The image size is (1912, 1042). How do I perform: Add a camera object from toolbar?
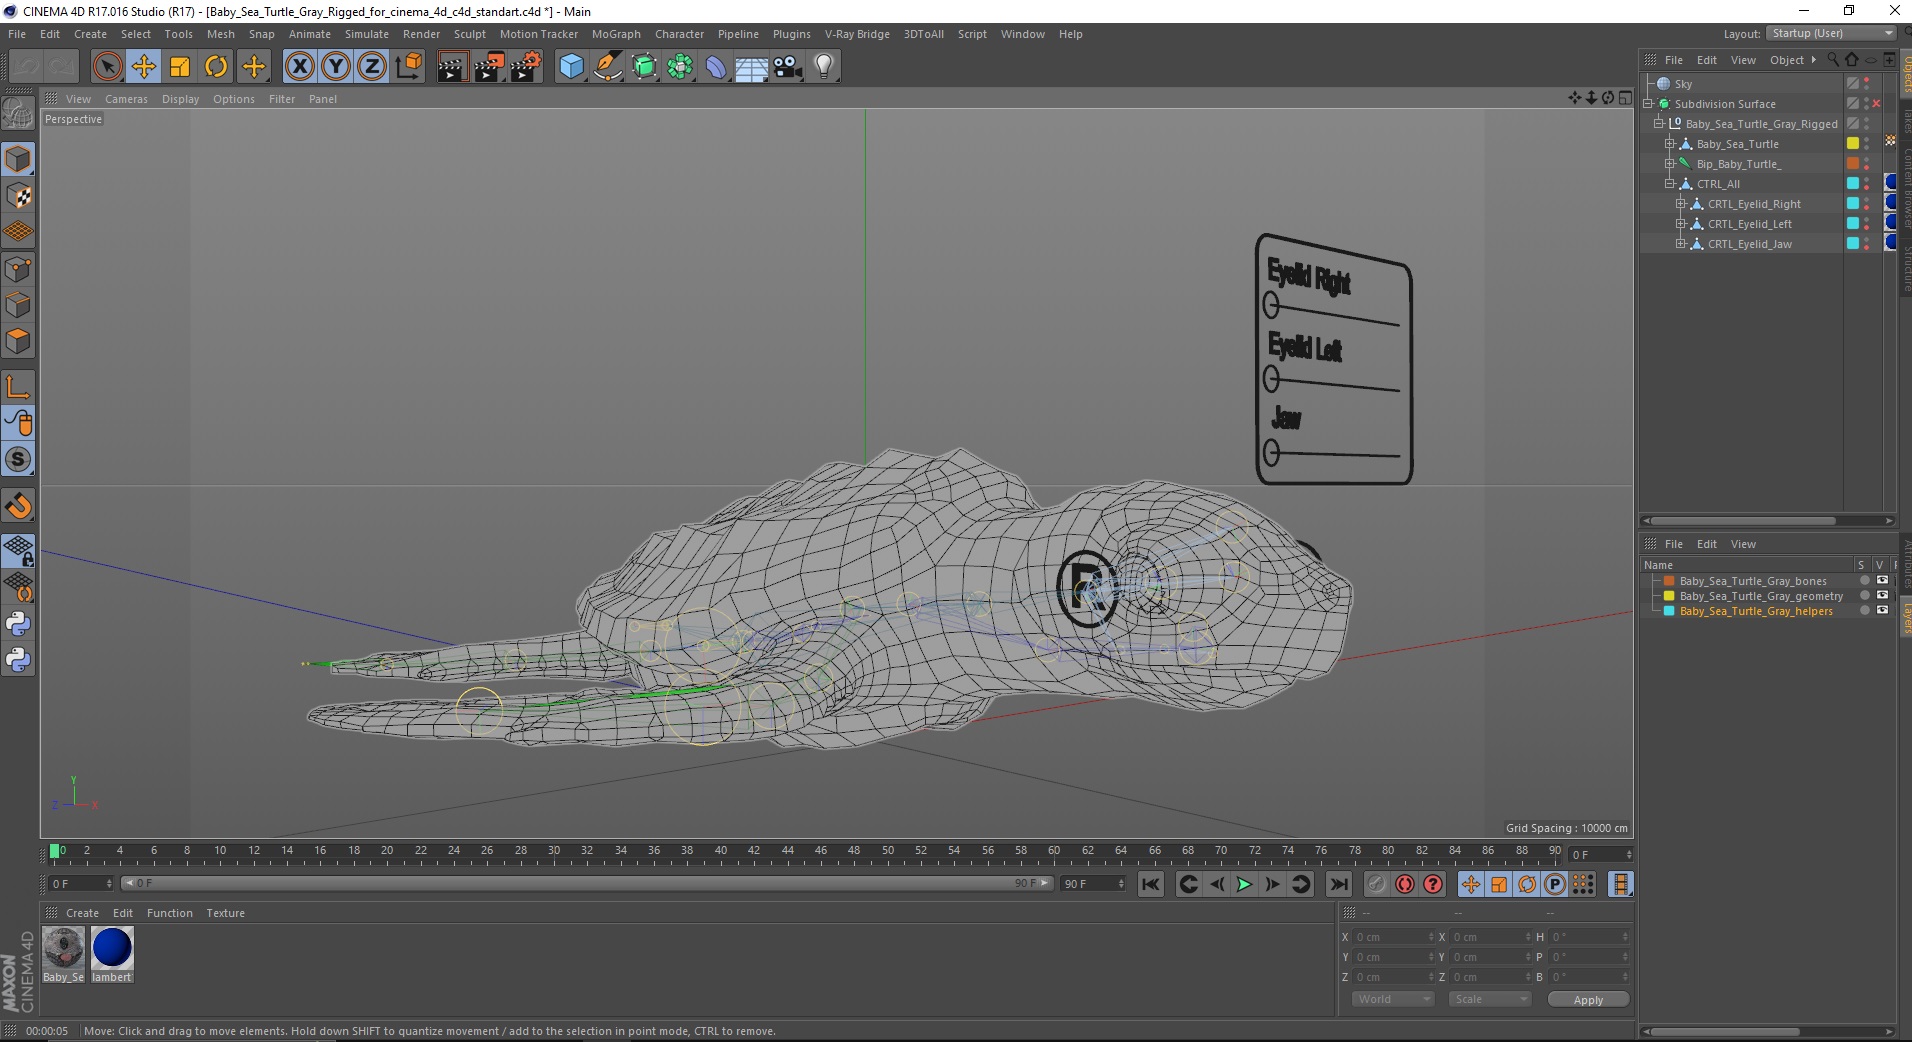[787, 67]
